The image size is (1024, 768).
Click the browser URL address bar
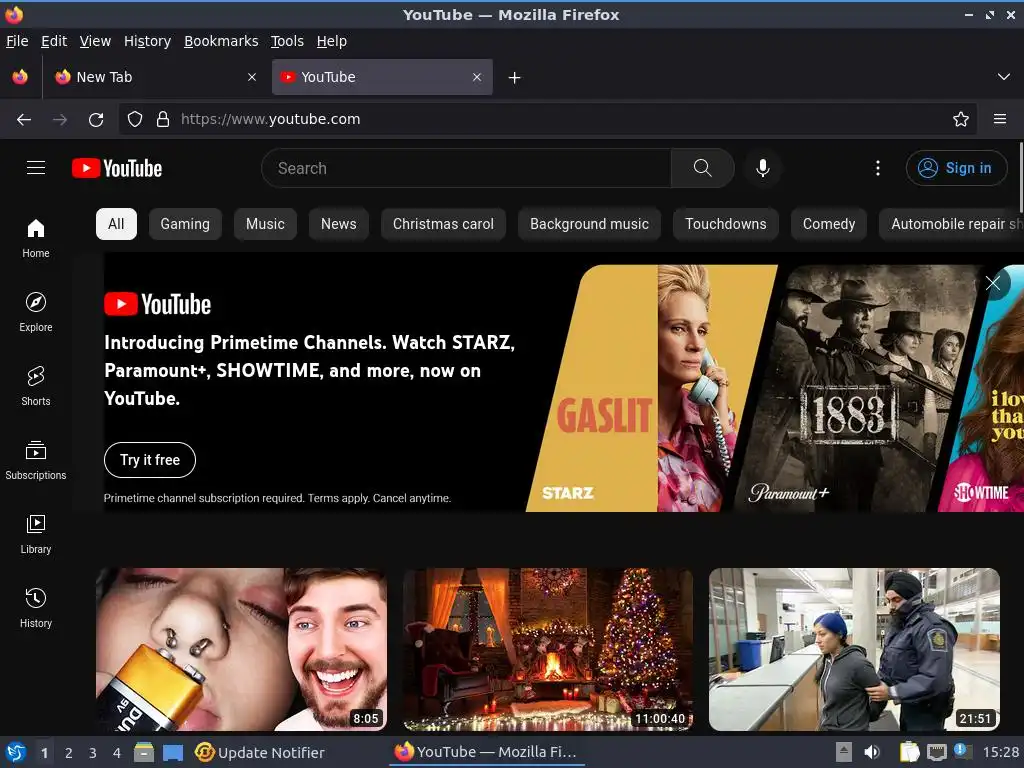point(549,120)
